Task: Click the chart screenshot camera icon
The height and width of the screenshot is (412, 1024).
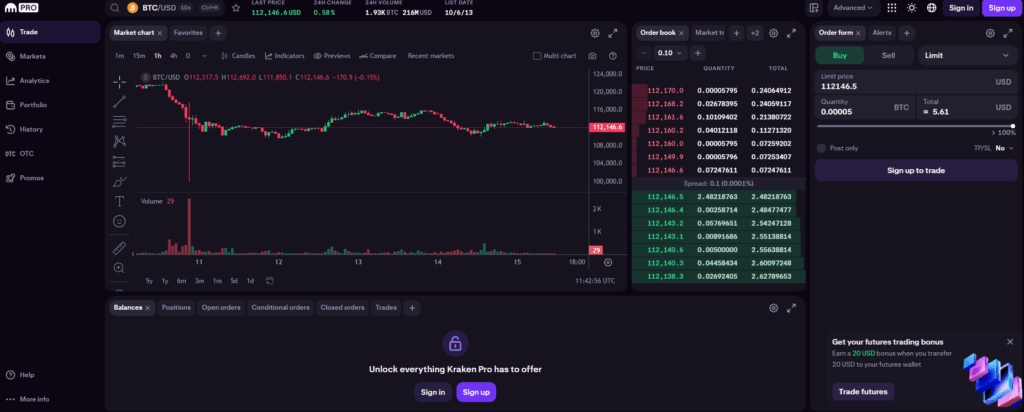Action: [593, 56]
